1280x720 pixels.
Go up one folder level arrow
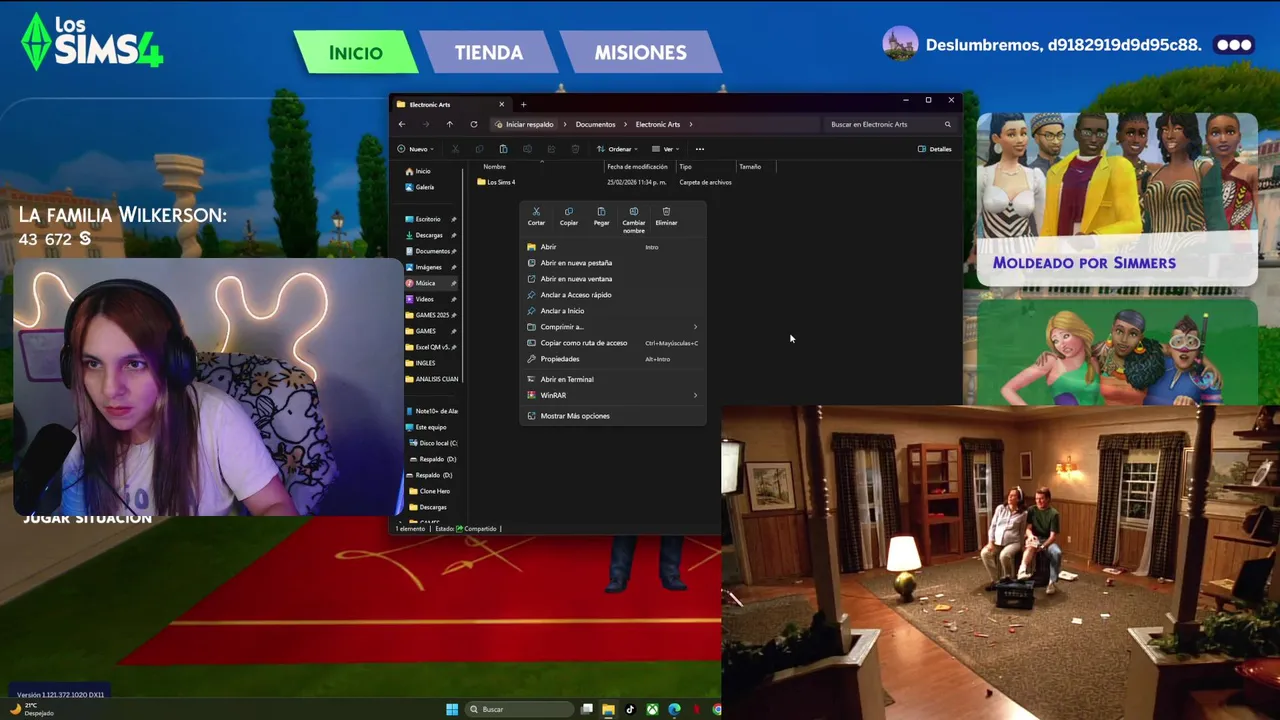(x=449, y=124)
